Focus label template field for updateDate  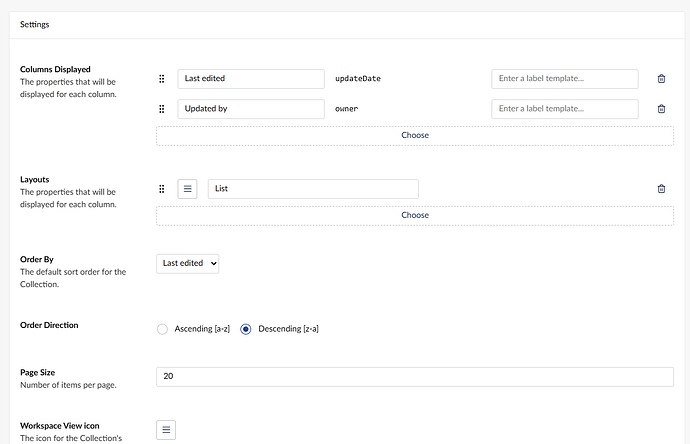(565, 79)
